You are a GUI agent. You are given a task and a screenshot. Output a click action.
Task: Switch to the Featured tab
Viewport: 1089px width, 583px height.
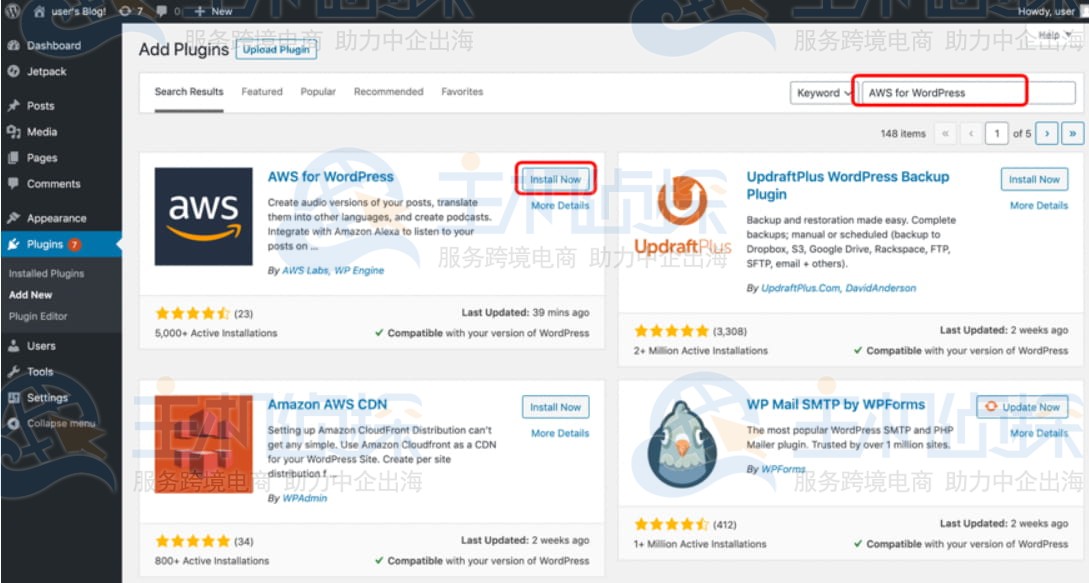262,92
